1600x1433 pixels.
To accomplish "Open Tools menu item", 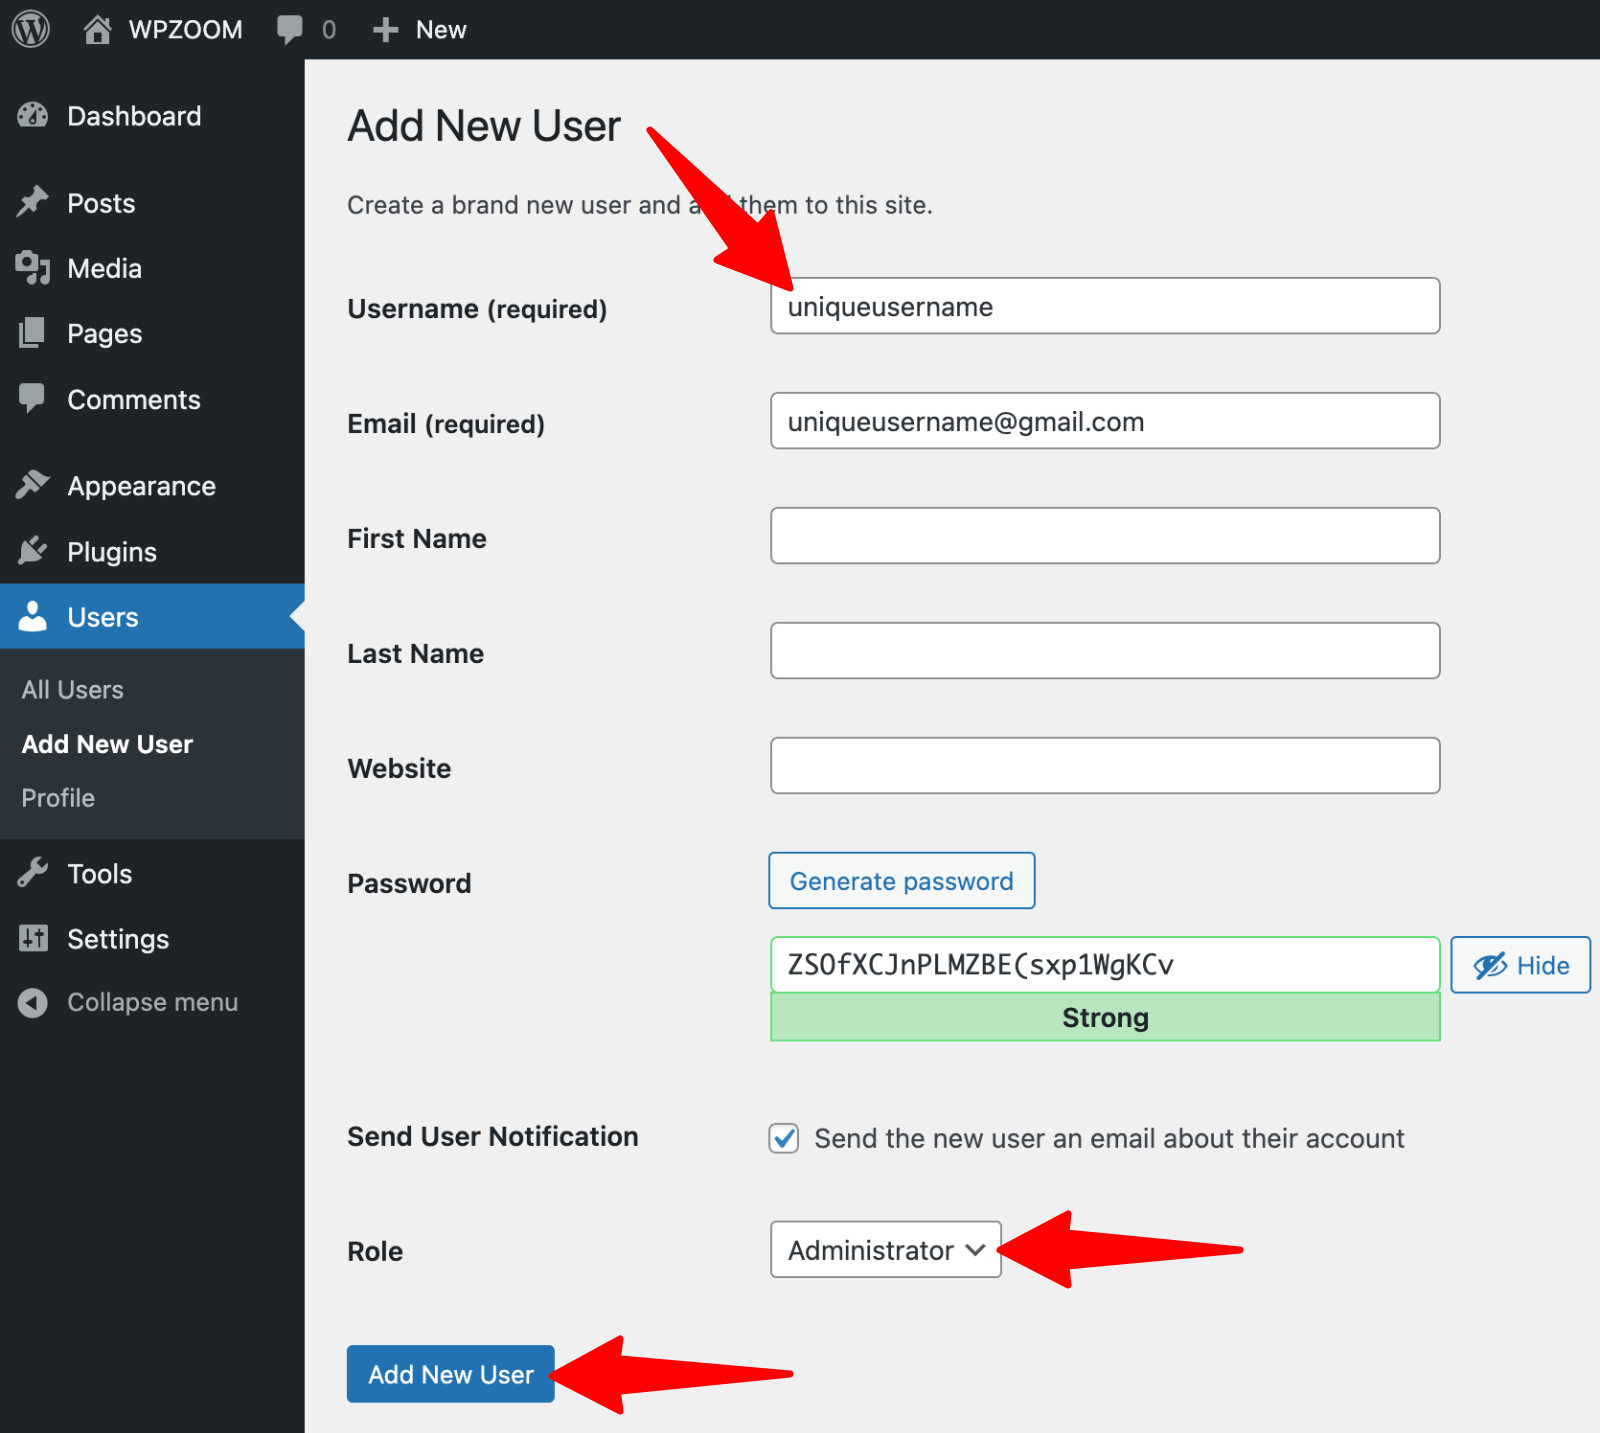I will [x=152, y=873].
